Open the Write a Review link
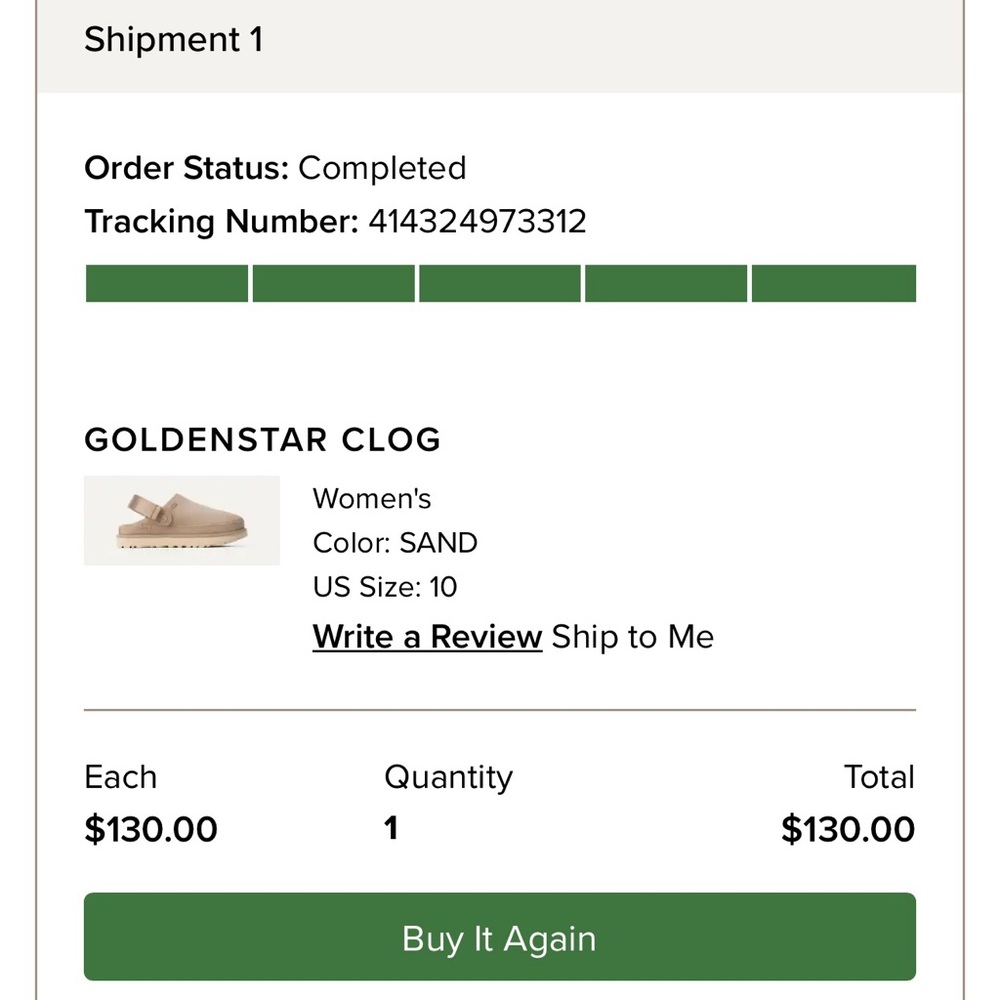The height and width of the screenshot is (1000, 1000). [426, 636]
